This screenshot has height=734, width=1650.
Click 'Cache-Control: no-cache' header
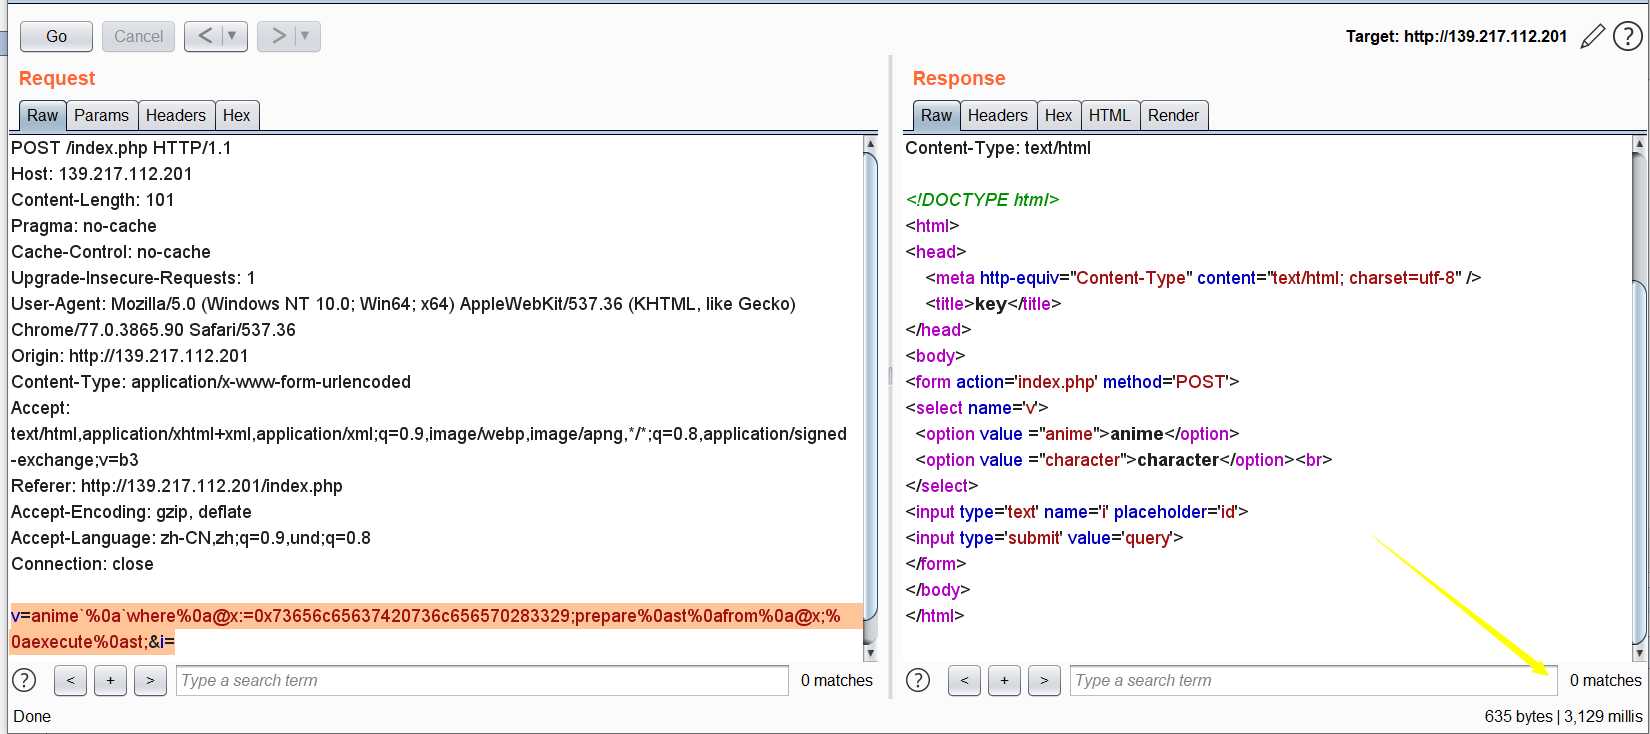coord(111,252)
